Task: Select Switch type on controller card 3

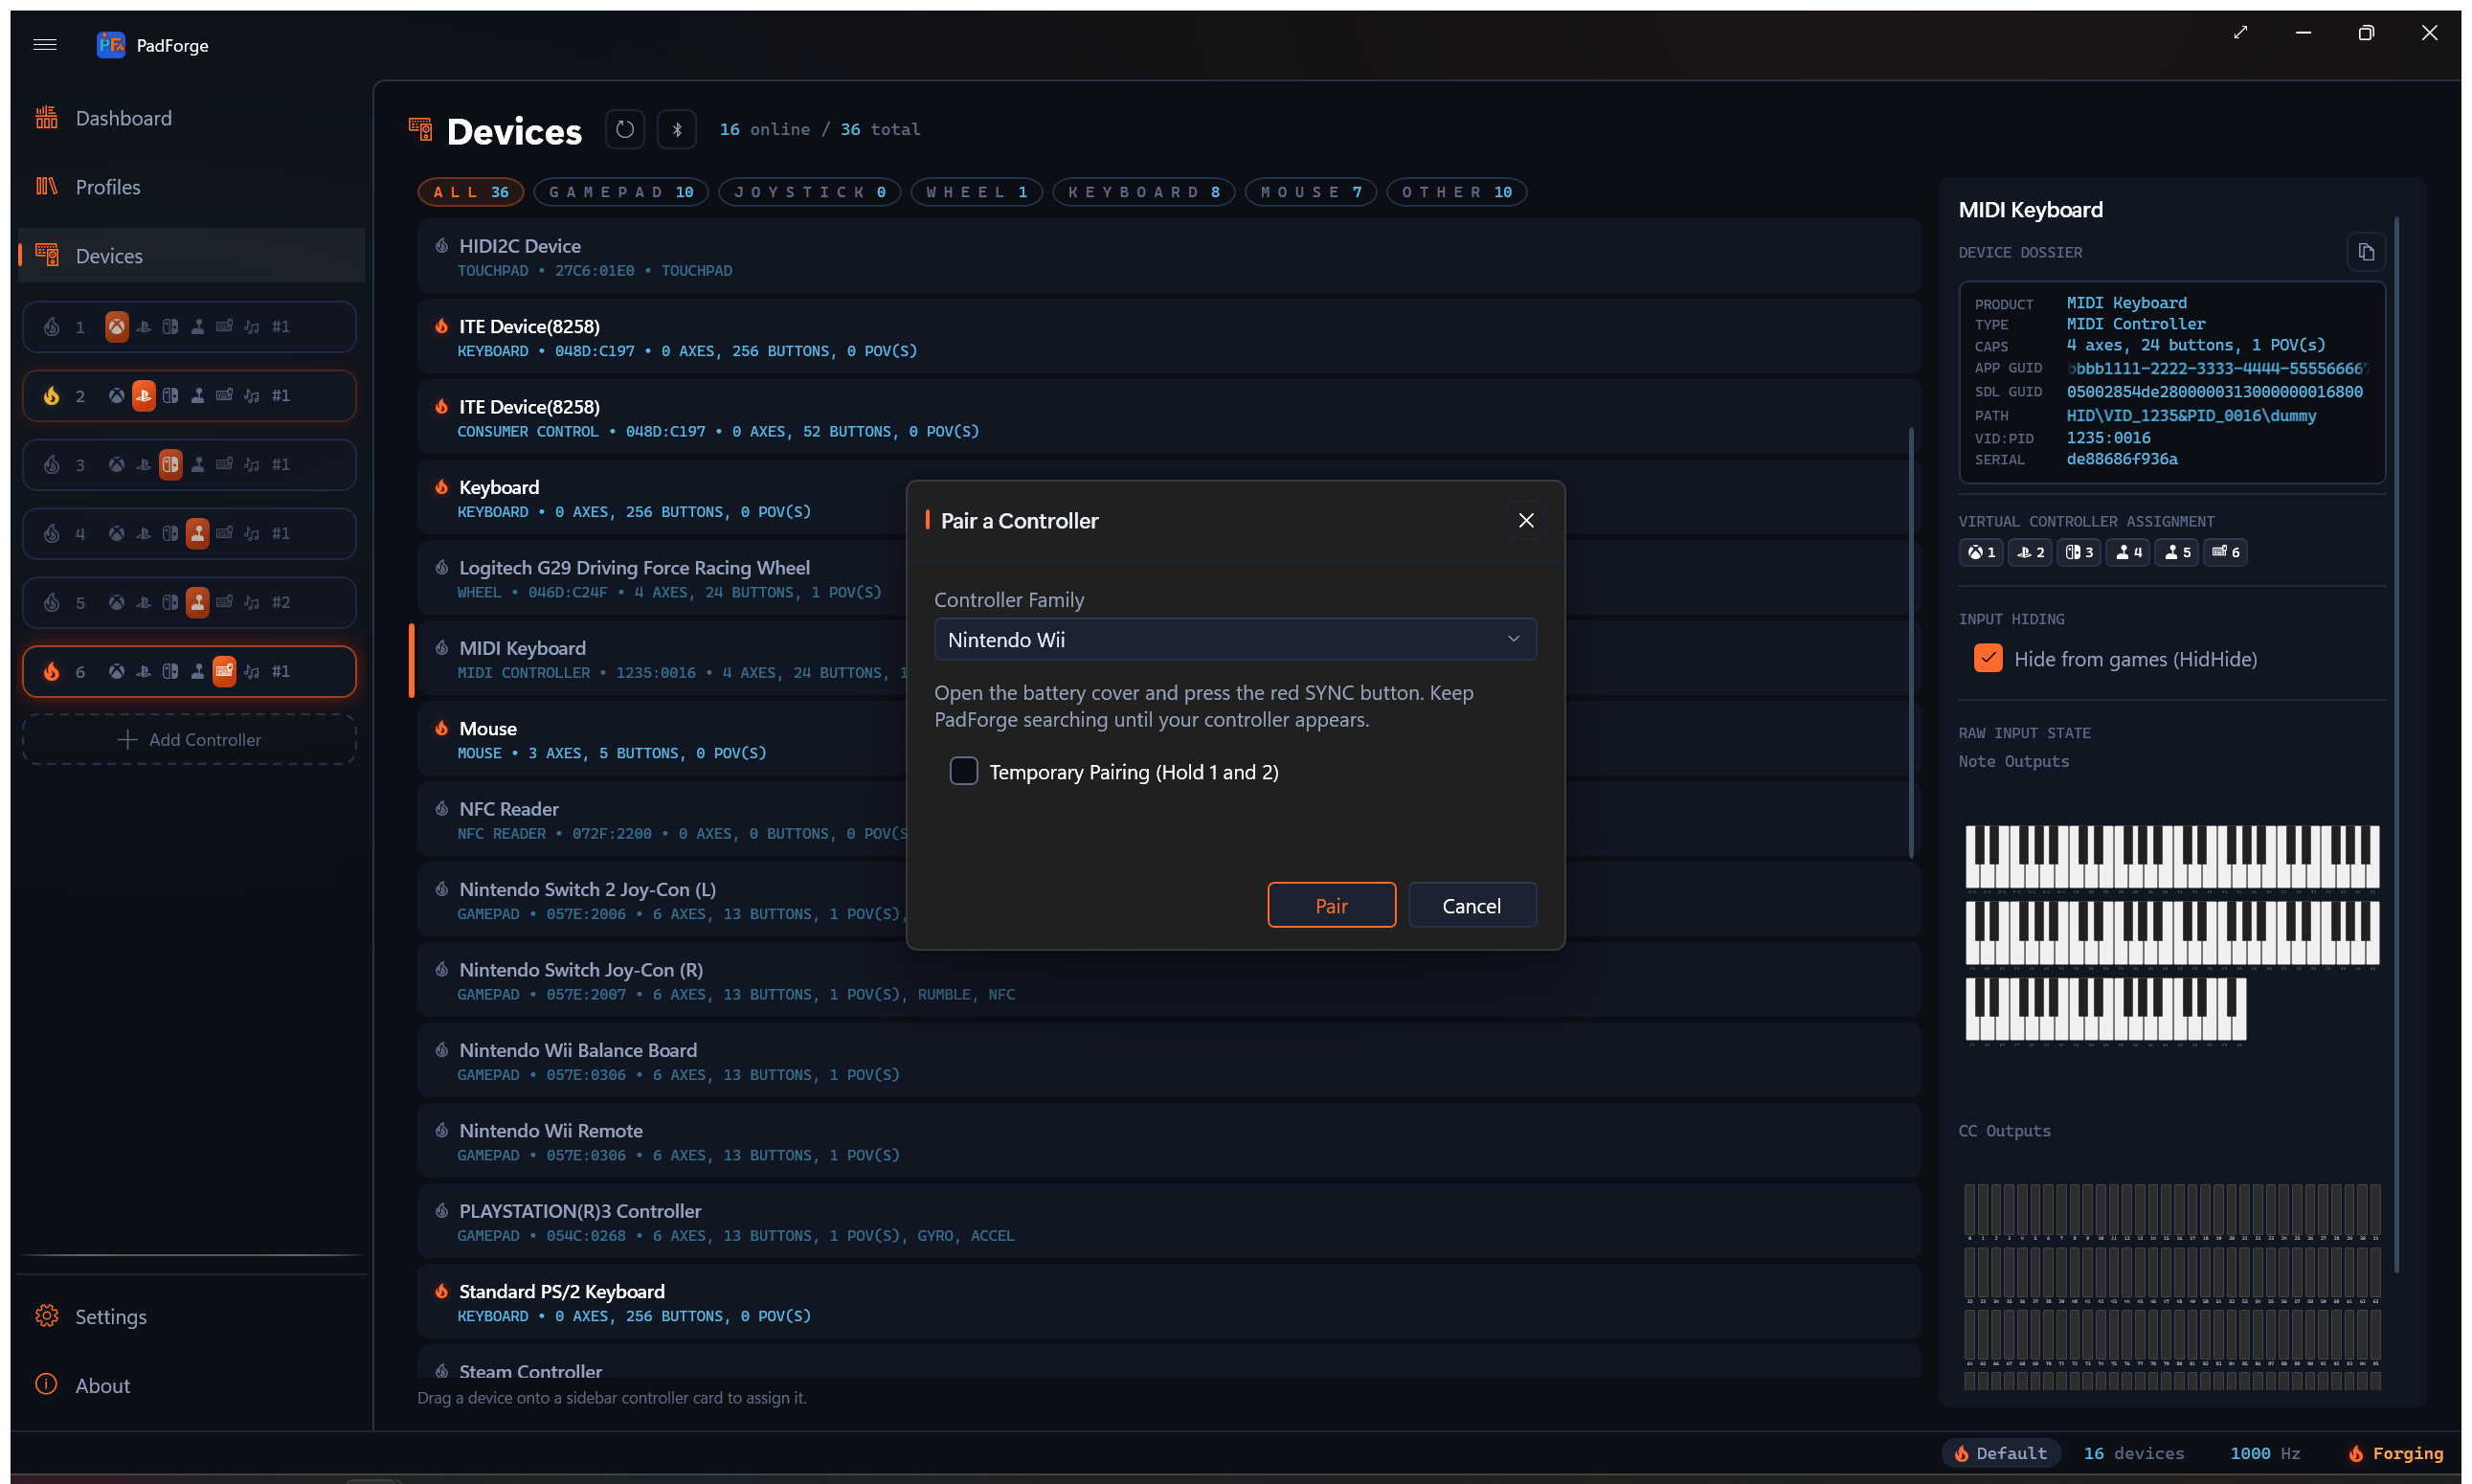Action: [x=171, y=465]
